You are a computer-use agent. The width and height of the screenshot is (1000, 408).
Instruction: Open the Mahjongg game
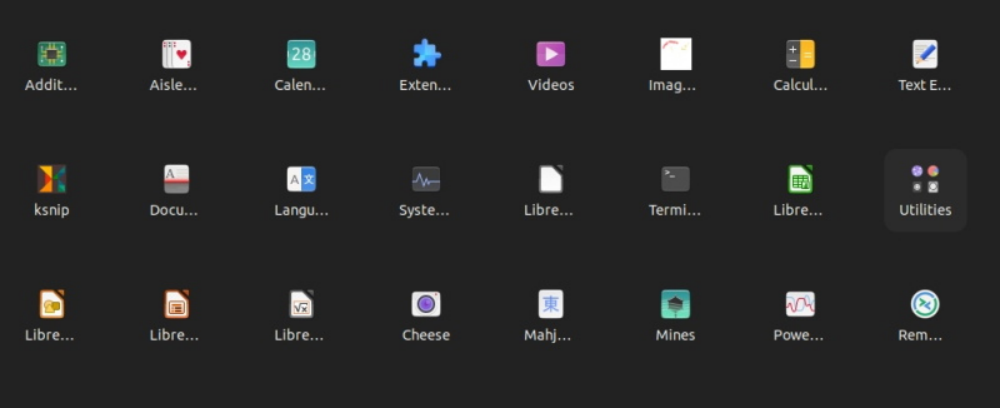pos(551,304)
